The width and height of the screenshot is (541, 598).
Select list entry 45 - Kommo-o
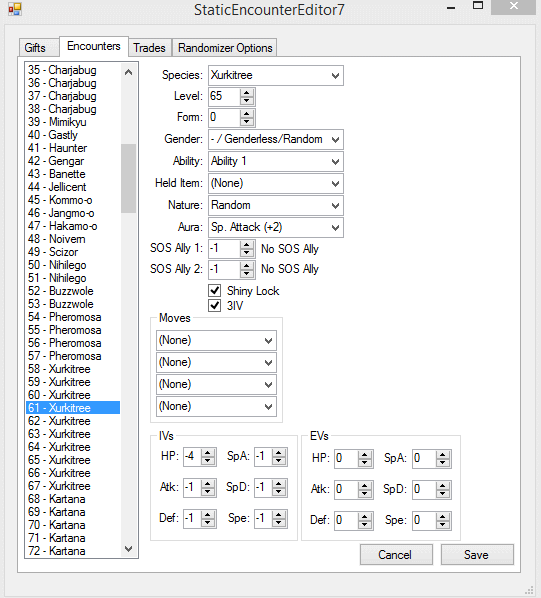click(73, 200)
